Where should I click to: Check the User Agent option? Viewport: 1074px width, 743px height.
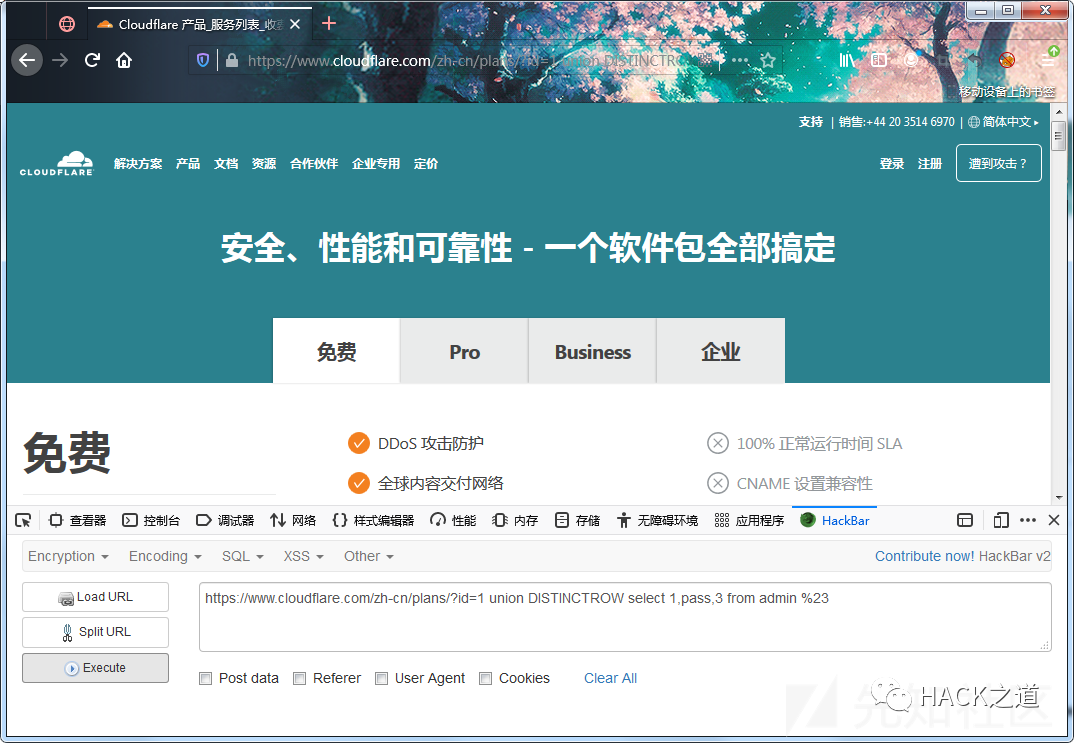(x=382, y=679)
